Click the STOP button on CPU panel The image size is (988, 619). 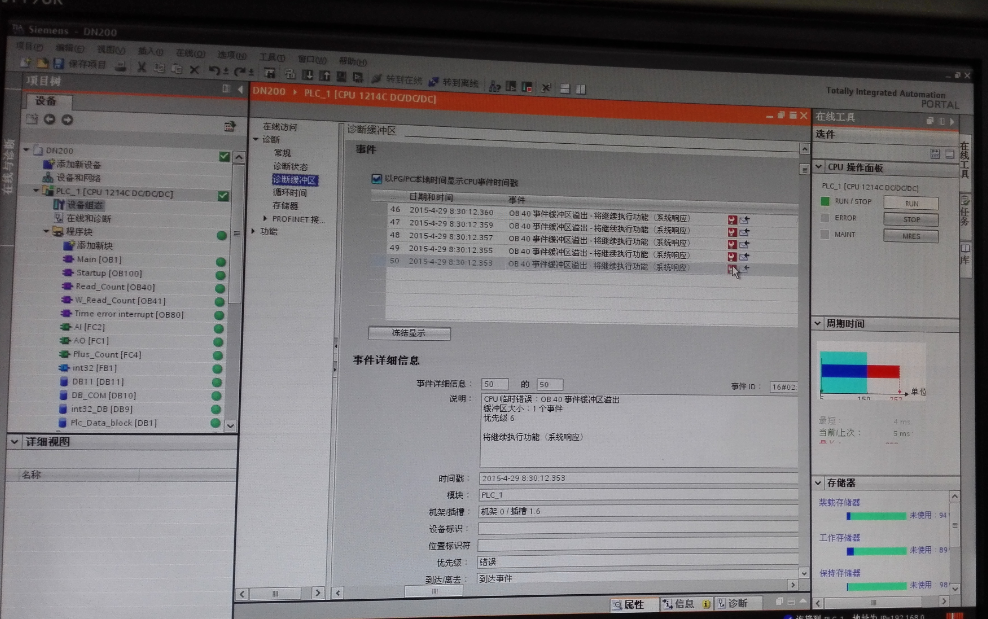point(911,219)
